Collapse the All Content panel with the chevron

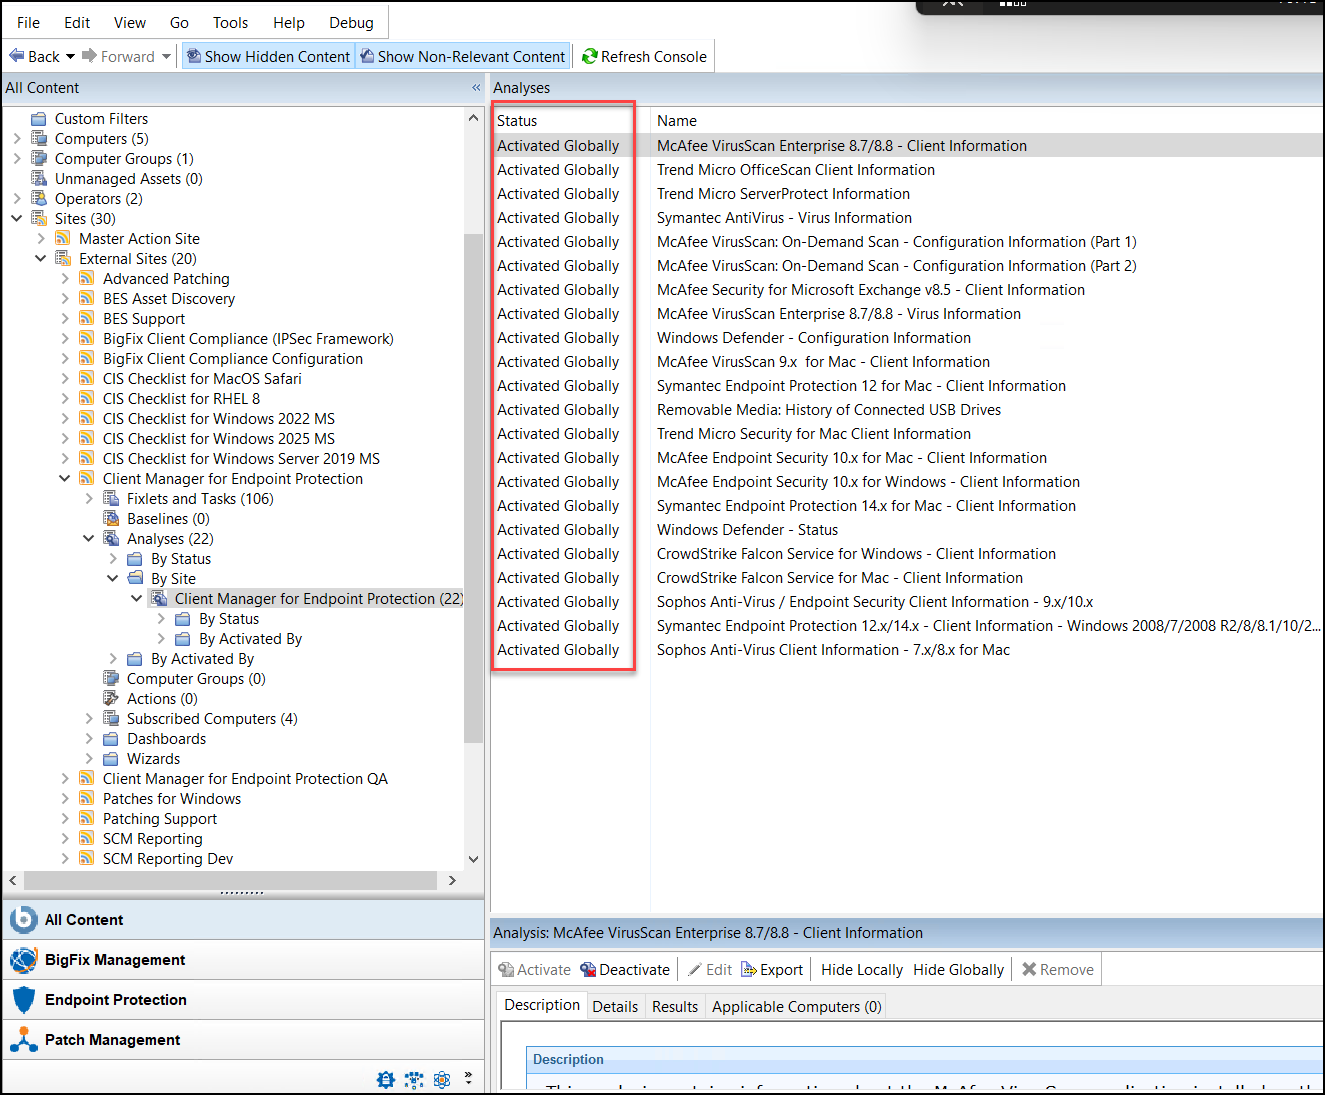[476, 87]
